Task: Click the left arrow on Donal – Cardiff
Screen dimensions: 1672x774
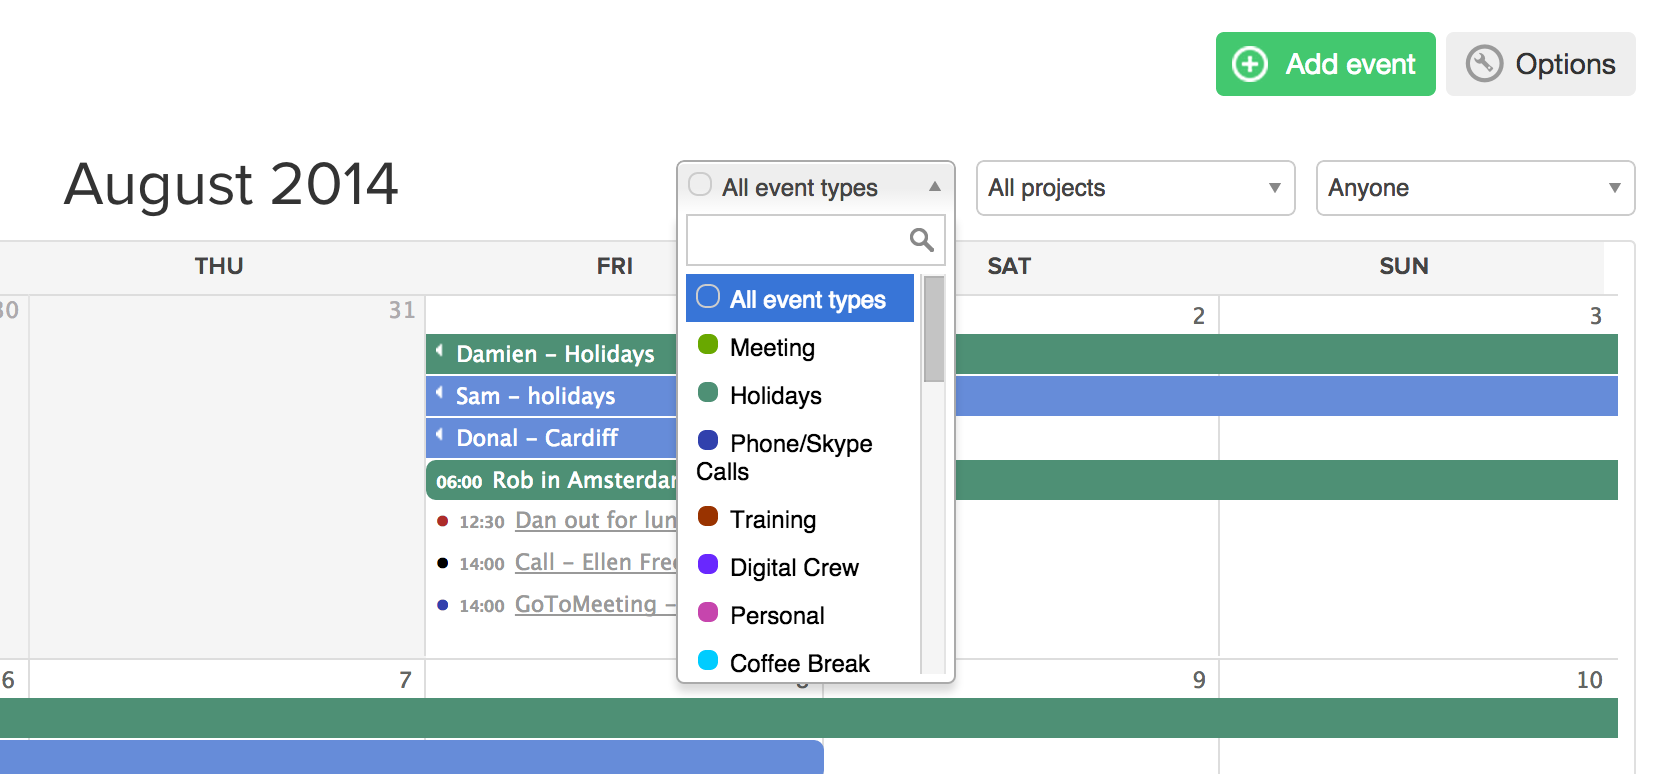Action: 439,435
